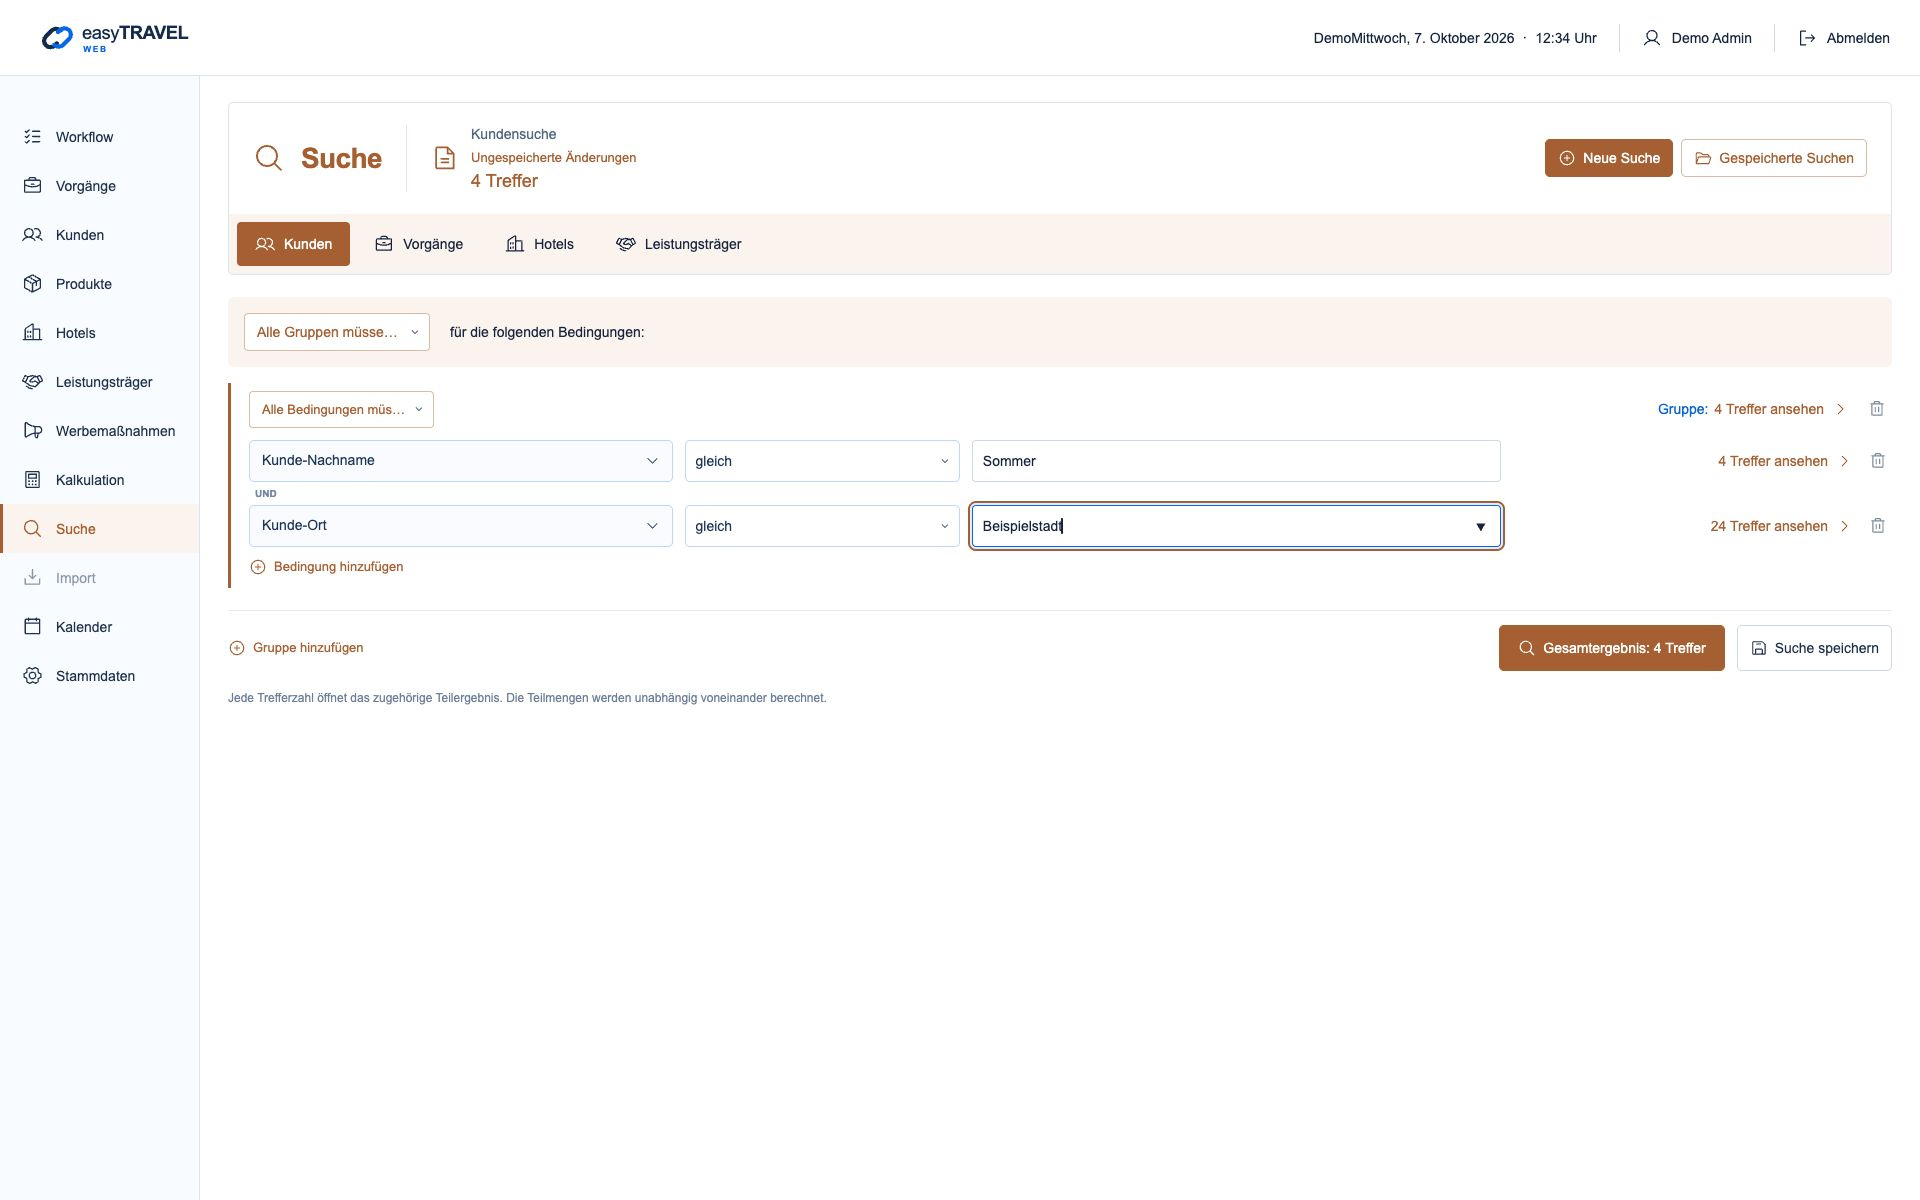
Task: Open Stammdaten settings in the sidebar
Action: click(x=100, y=676)
